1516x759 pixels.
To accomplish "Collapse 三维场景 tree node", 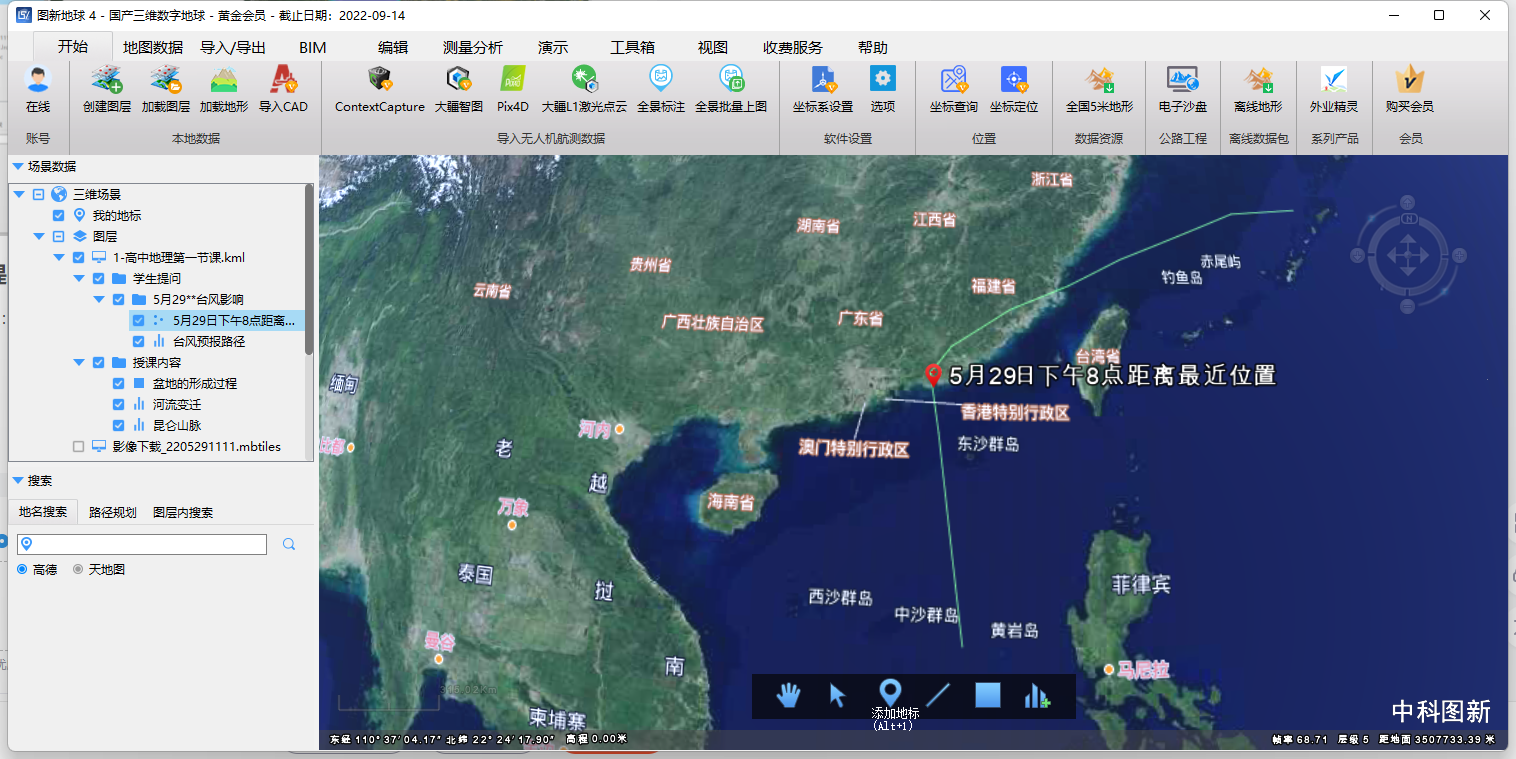I will (x=19, y=195).
